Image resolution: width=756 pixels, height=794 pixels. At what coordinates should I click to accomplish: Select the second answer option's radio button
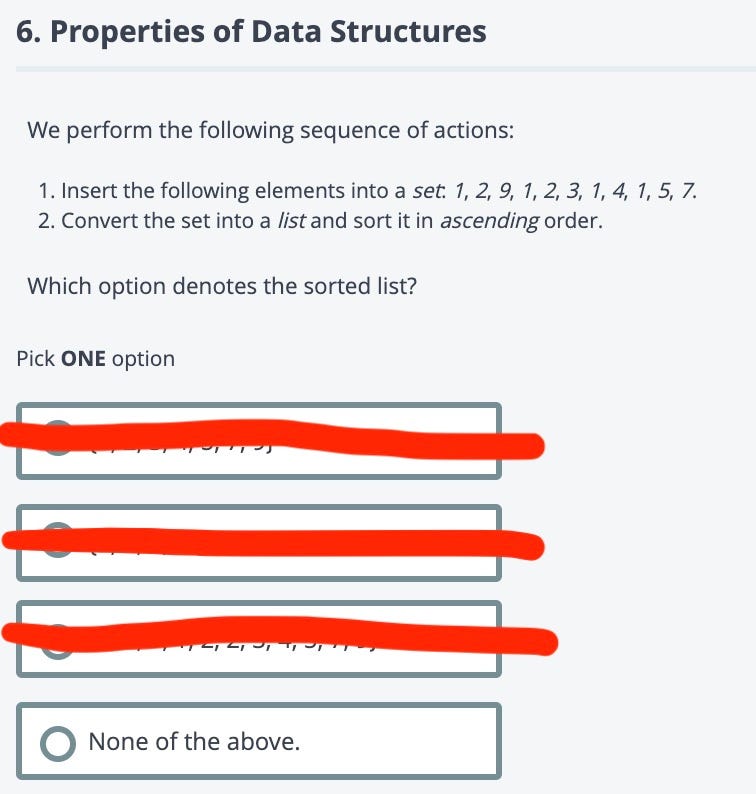point(58,540)
